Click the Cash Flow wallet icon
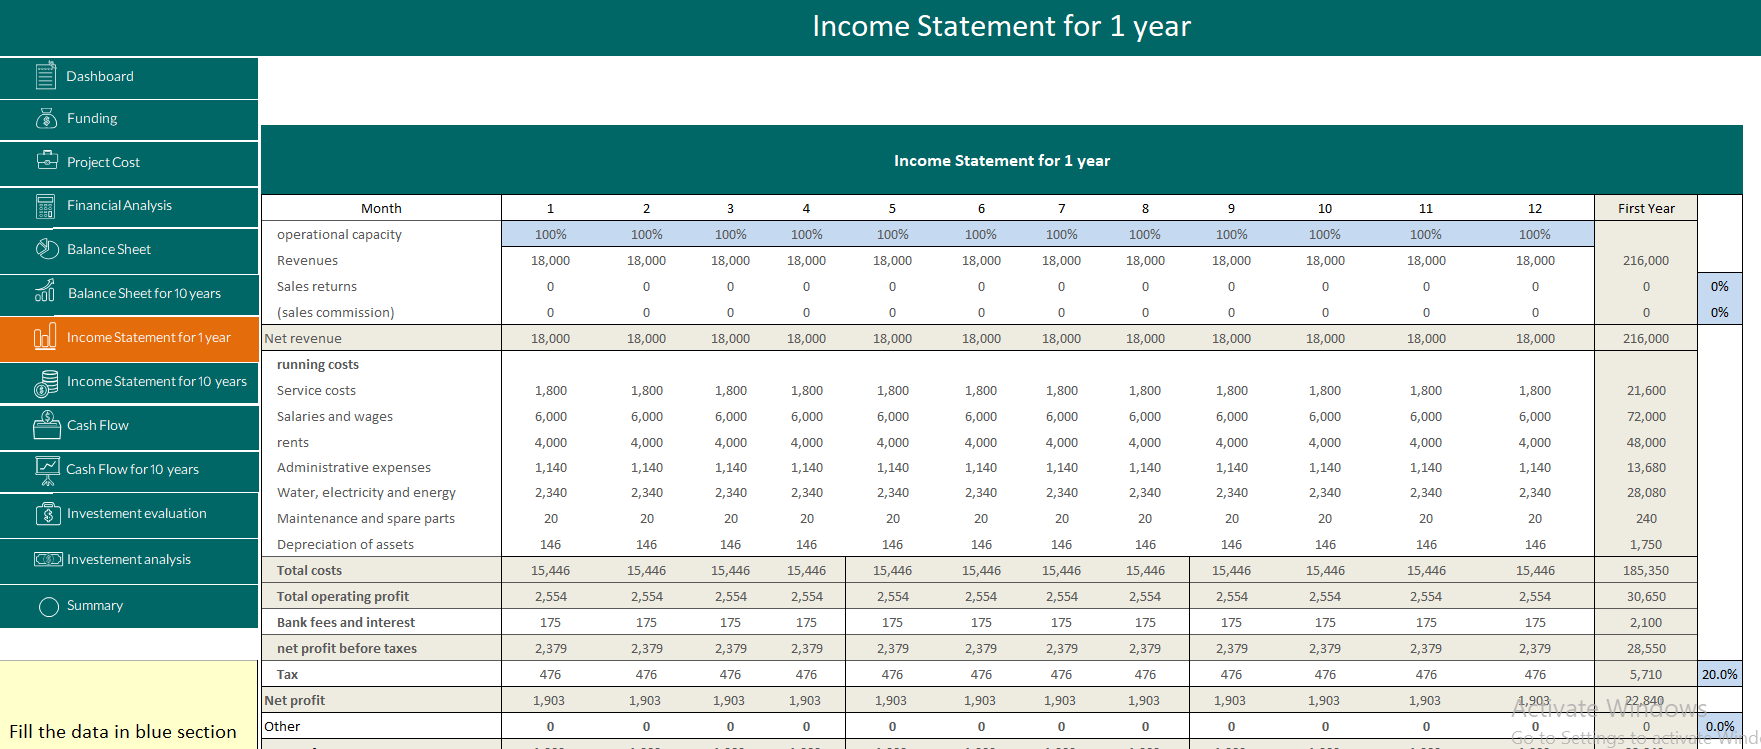Viewport: 1761px width, 749px height. (x=47, y=425)
